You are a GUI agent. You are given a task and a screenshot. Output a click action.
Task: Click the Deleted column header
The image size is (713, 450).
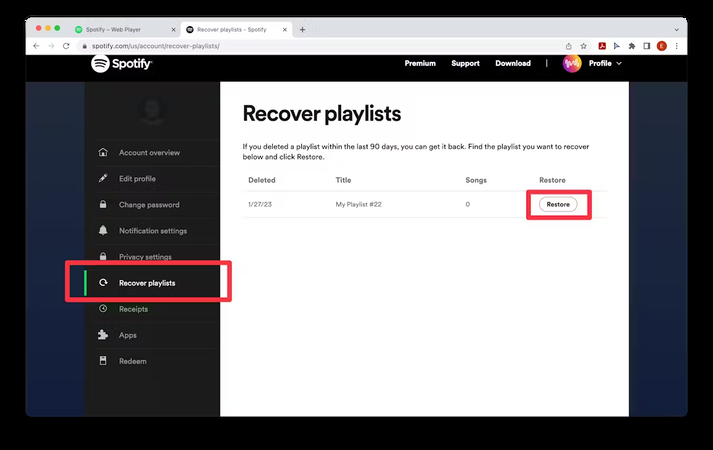(261, 180)
